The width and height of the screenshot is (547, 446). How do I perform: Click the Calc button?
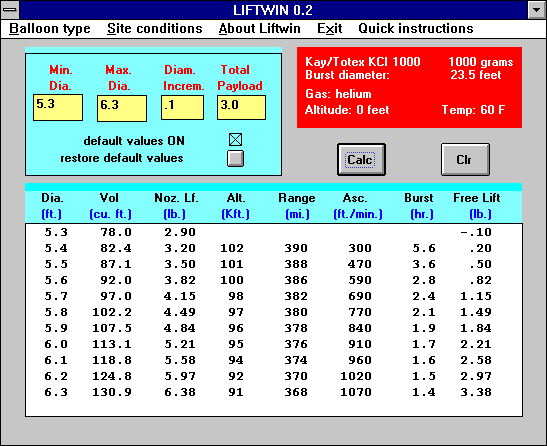pos(361,159)
